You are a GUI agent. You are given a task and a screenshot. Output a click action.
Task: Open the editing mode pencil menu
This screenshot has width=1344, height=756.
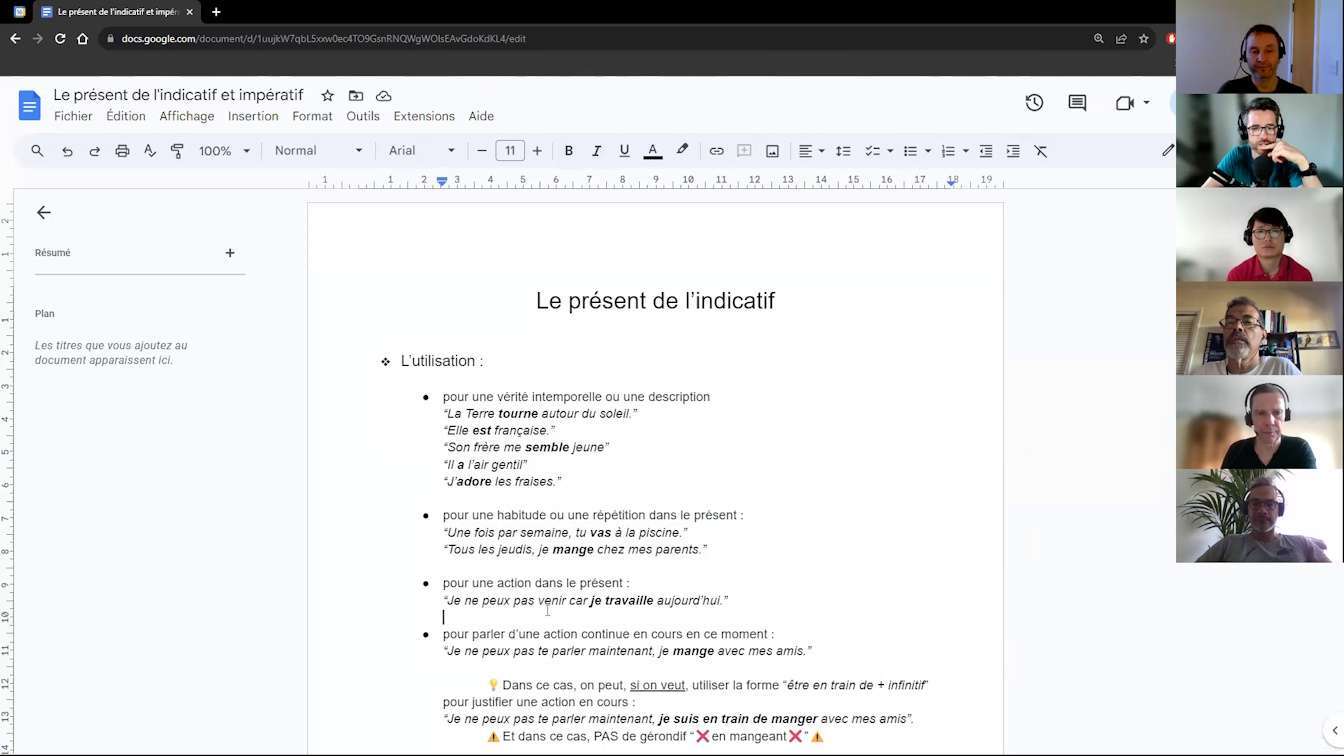pyautogui.click(x=1167, y=151)
